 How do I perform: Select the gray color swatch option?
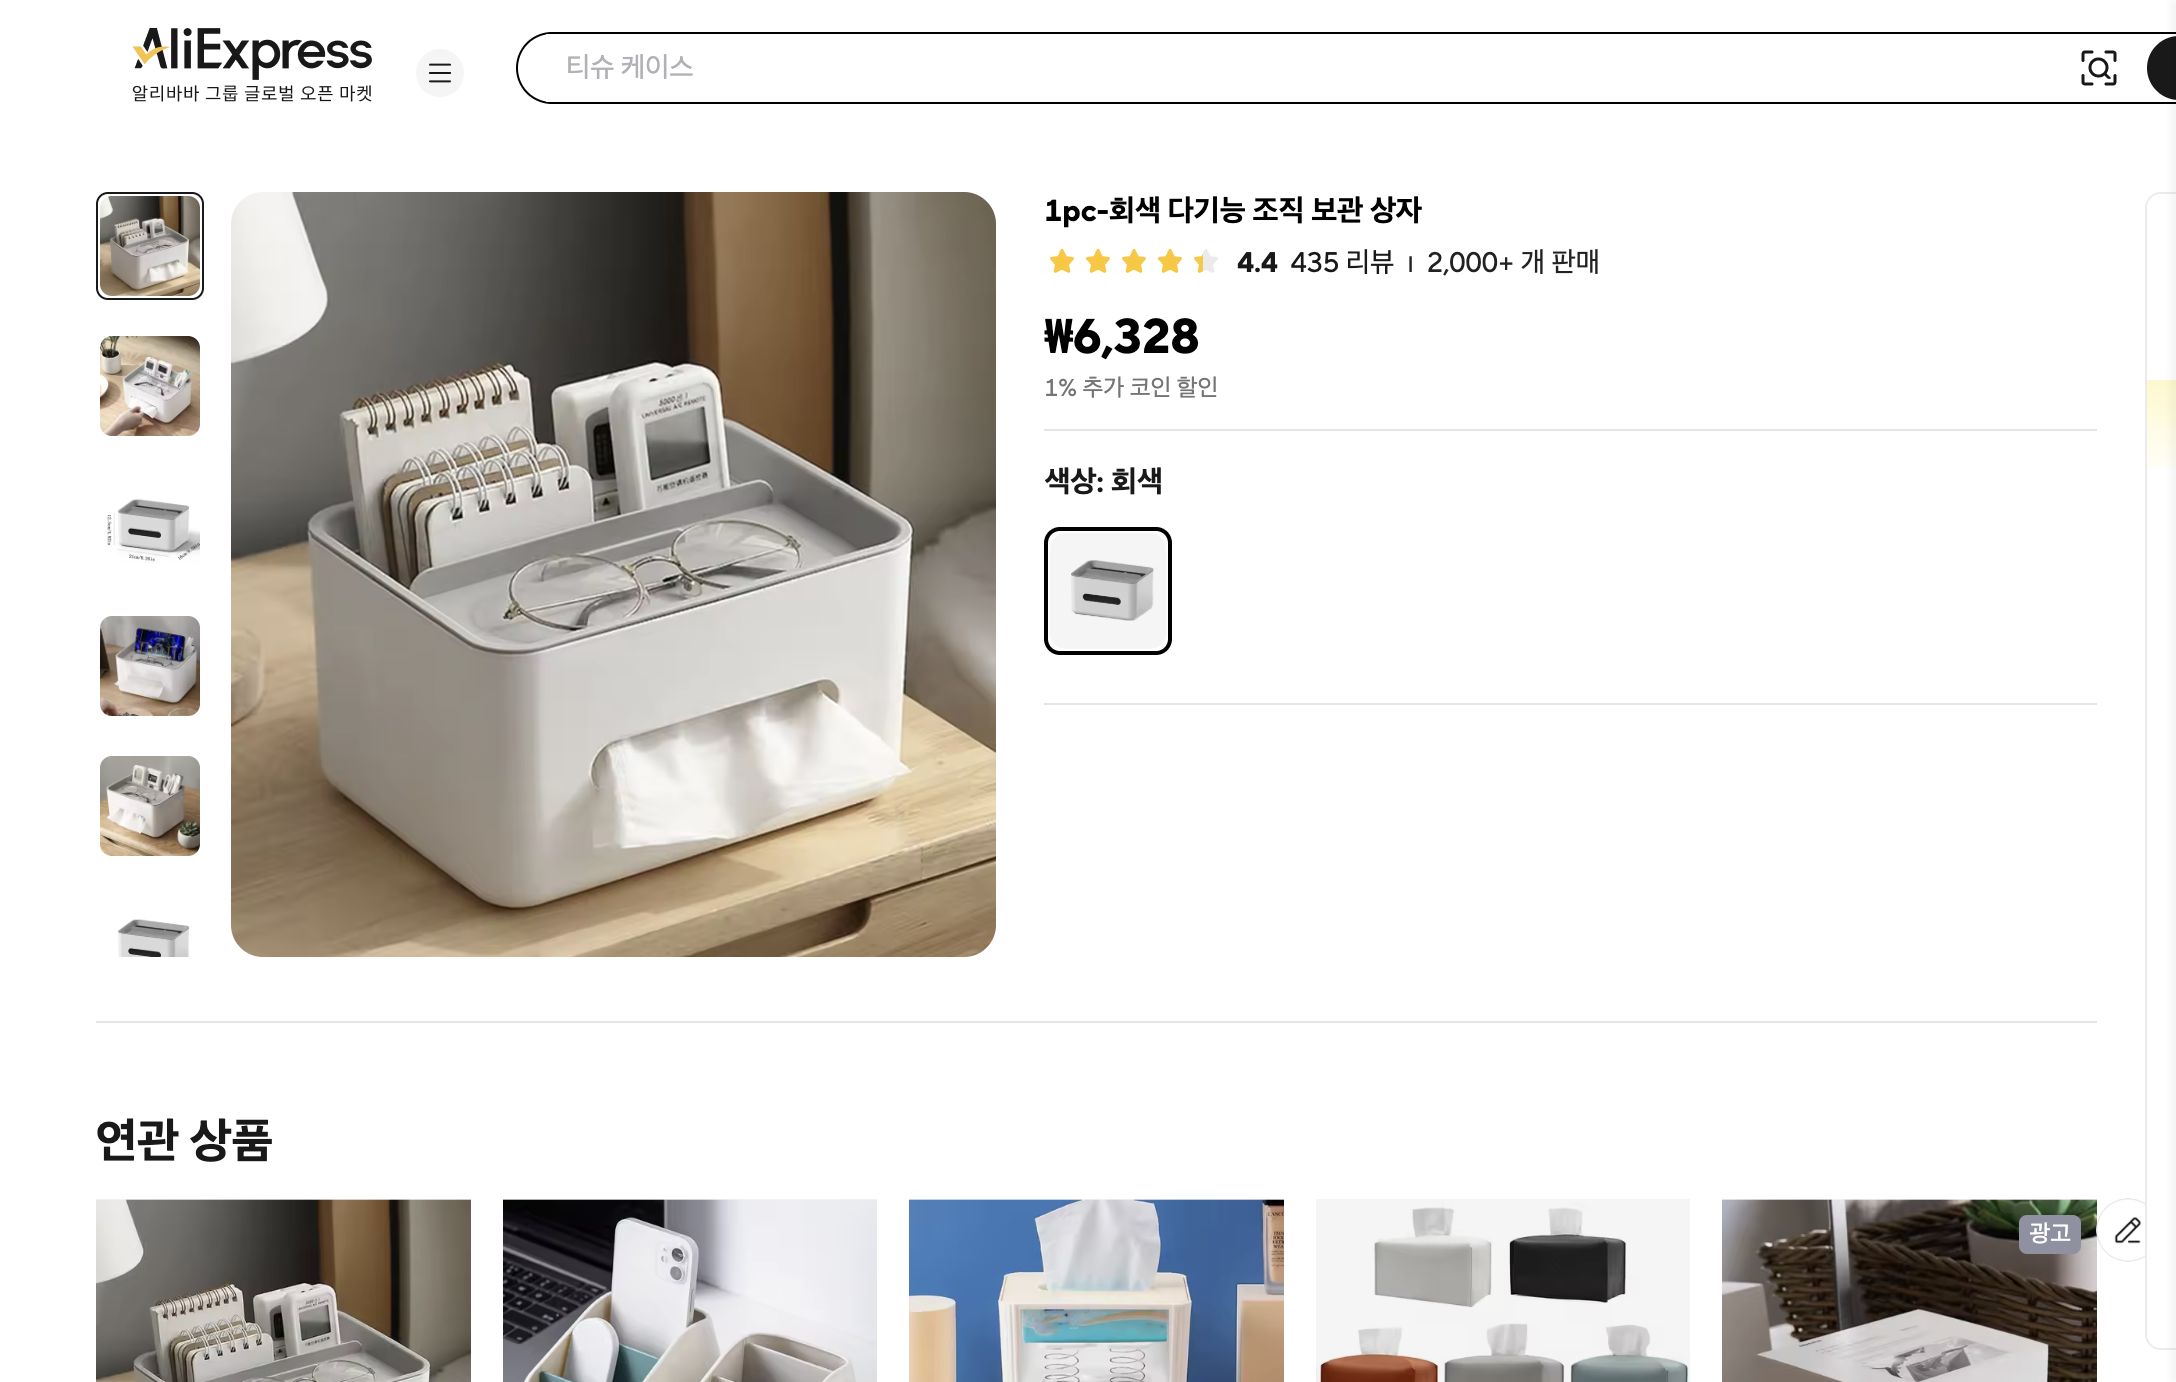pyautogui.click(x=1108, y=591)
